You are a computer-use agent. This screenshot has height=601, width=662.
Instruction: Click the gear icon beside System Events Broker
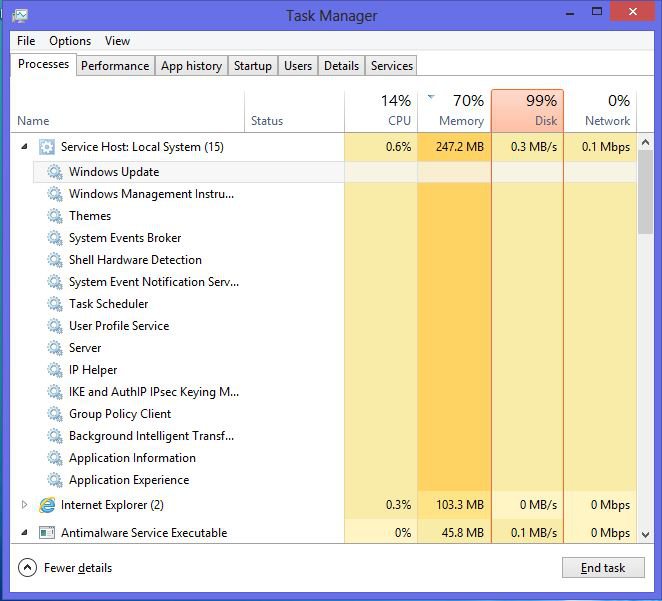(54, 238)
